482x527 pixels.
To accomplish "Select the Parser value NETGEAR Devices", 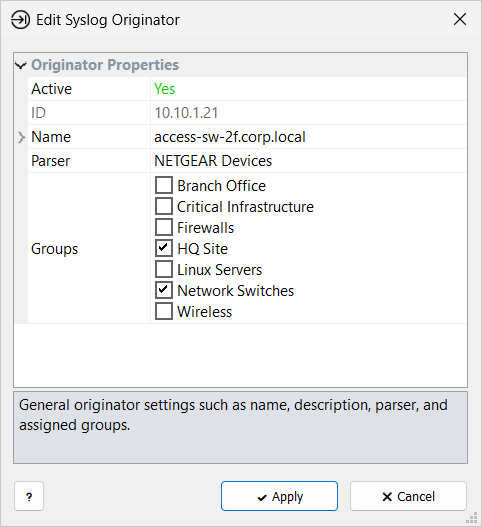I will click(x=213, y=161).
